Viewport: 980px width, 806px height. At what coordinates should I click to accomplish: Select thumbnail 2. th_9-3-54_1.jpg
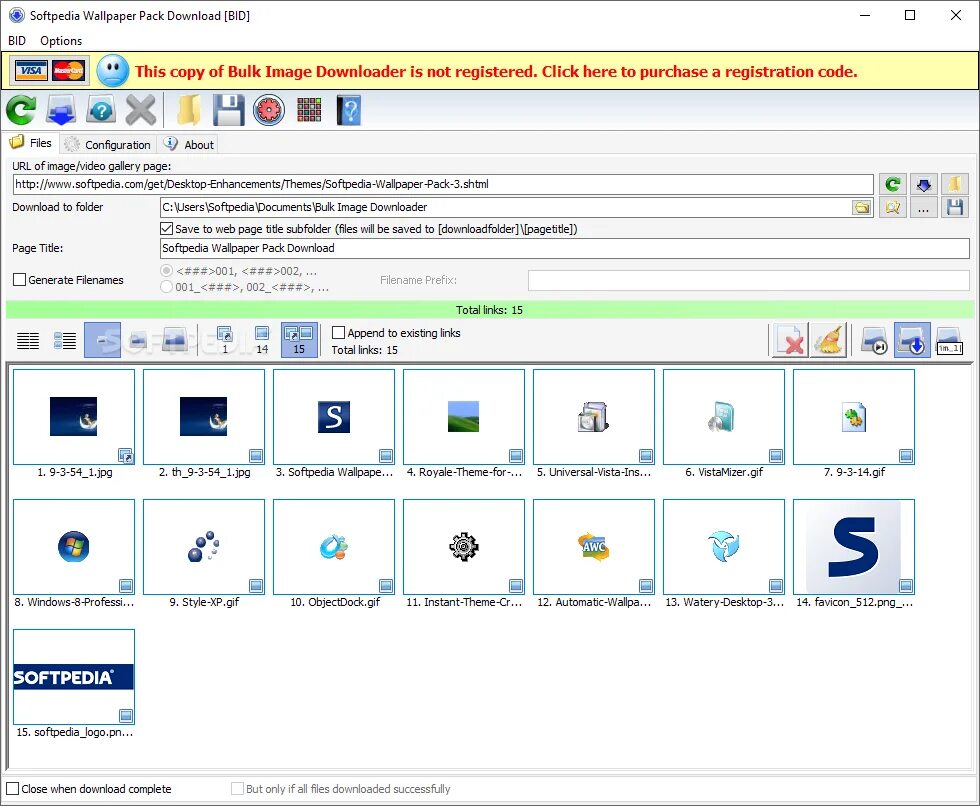click(x=204, y=417)
